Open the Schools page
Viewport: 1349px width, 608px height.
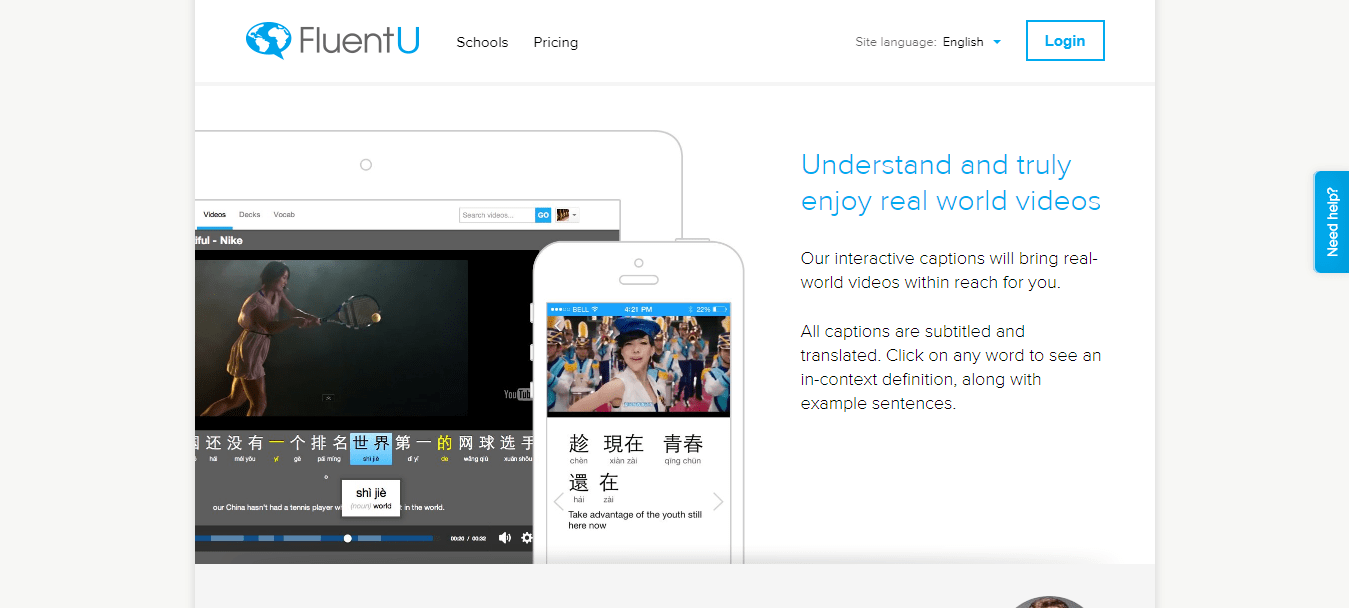(482, 42)
